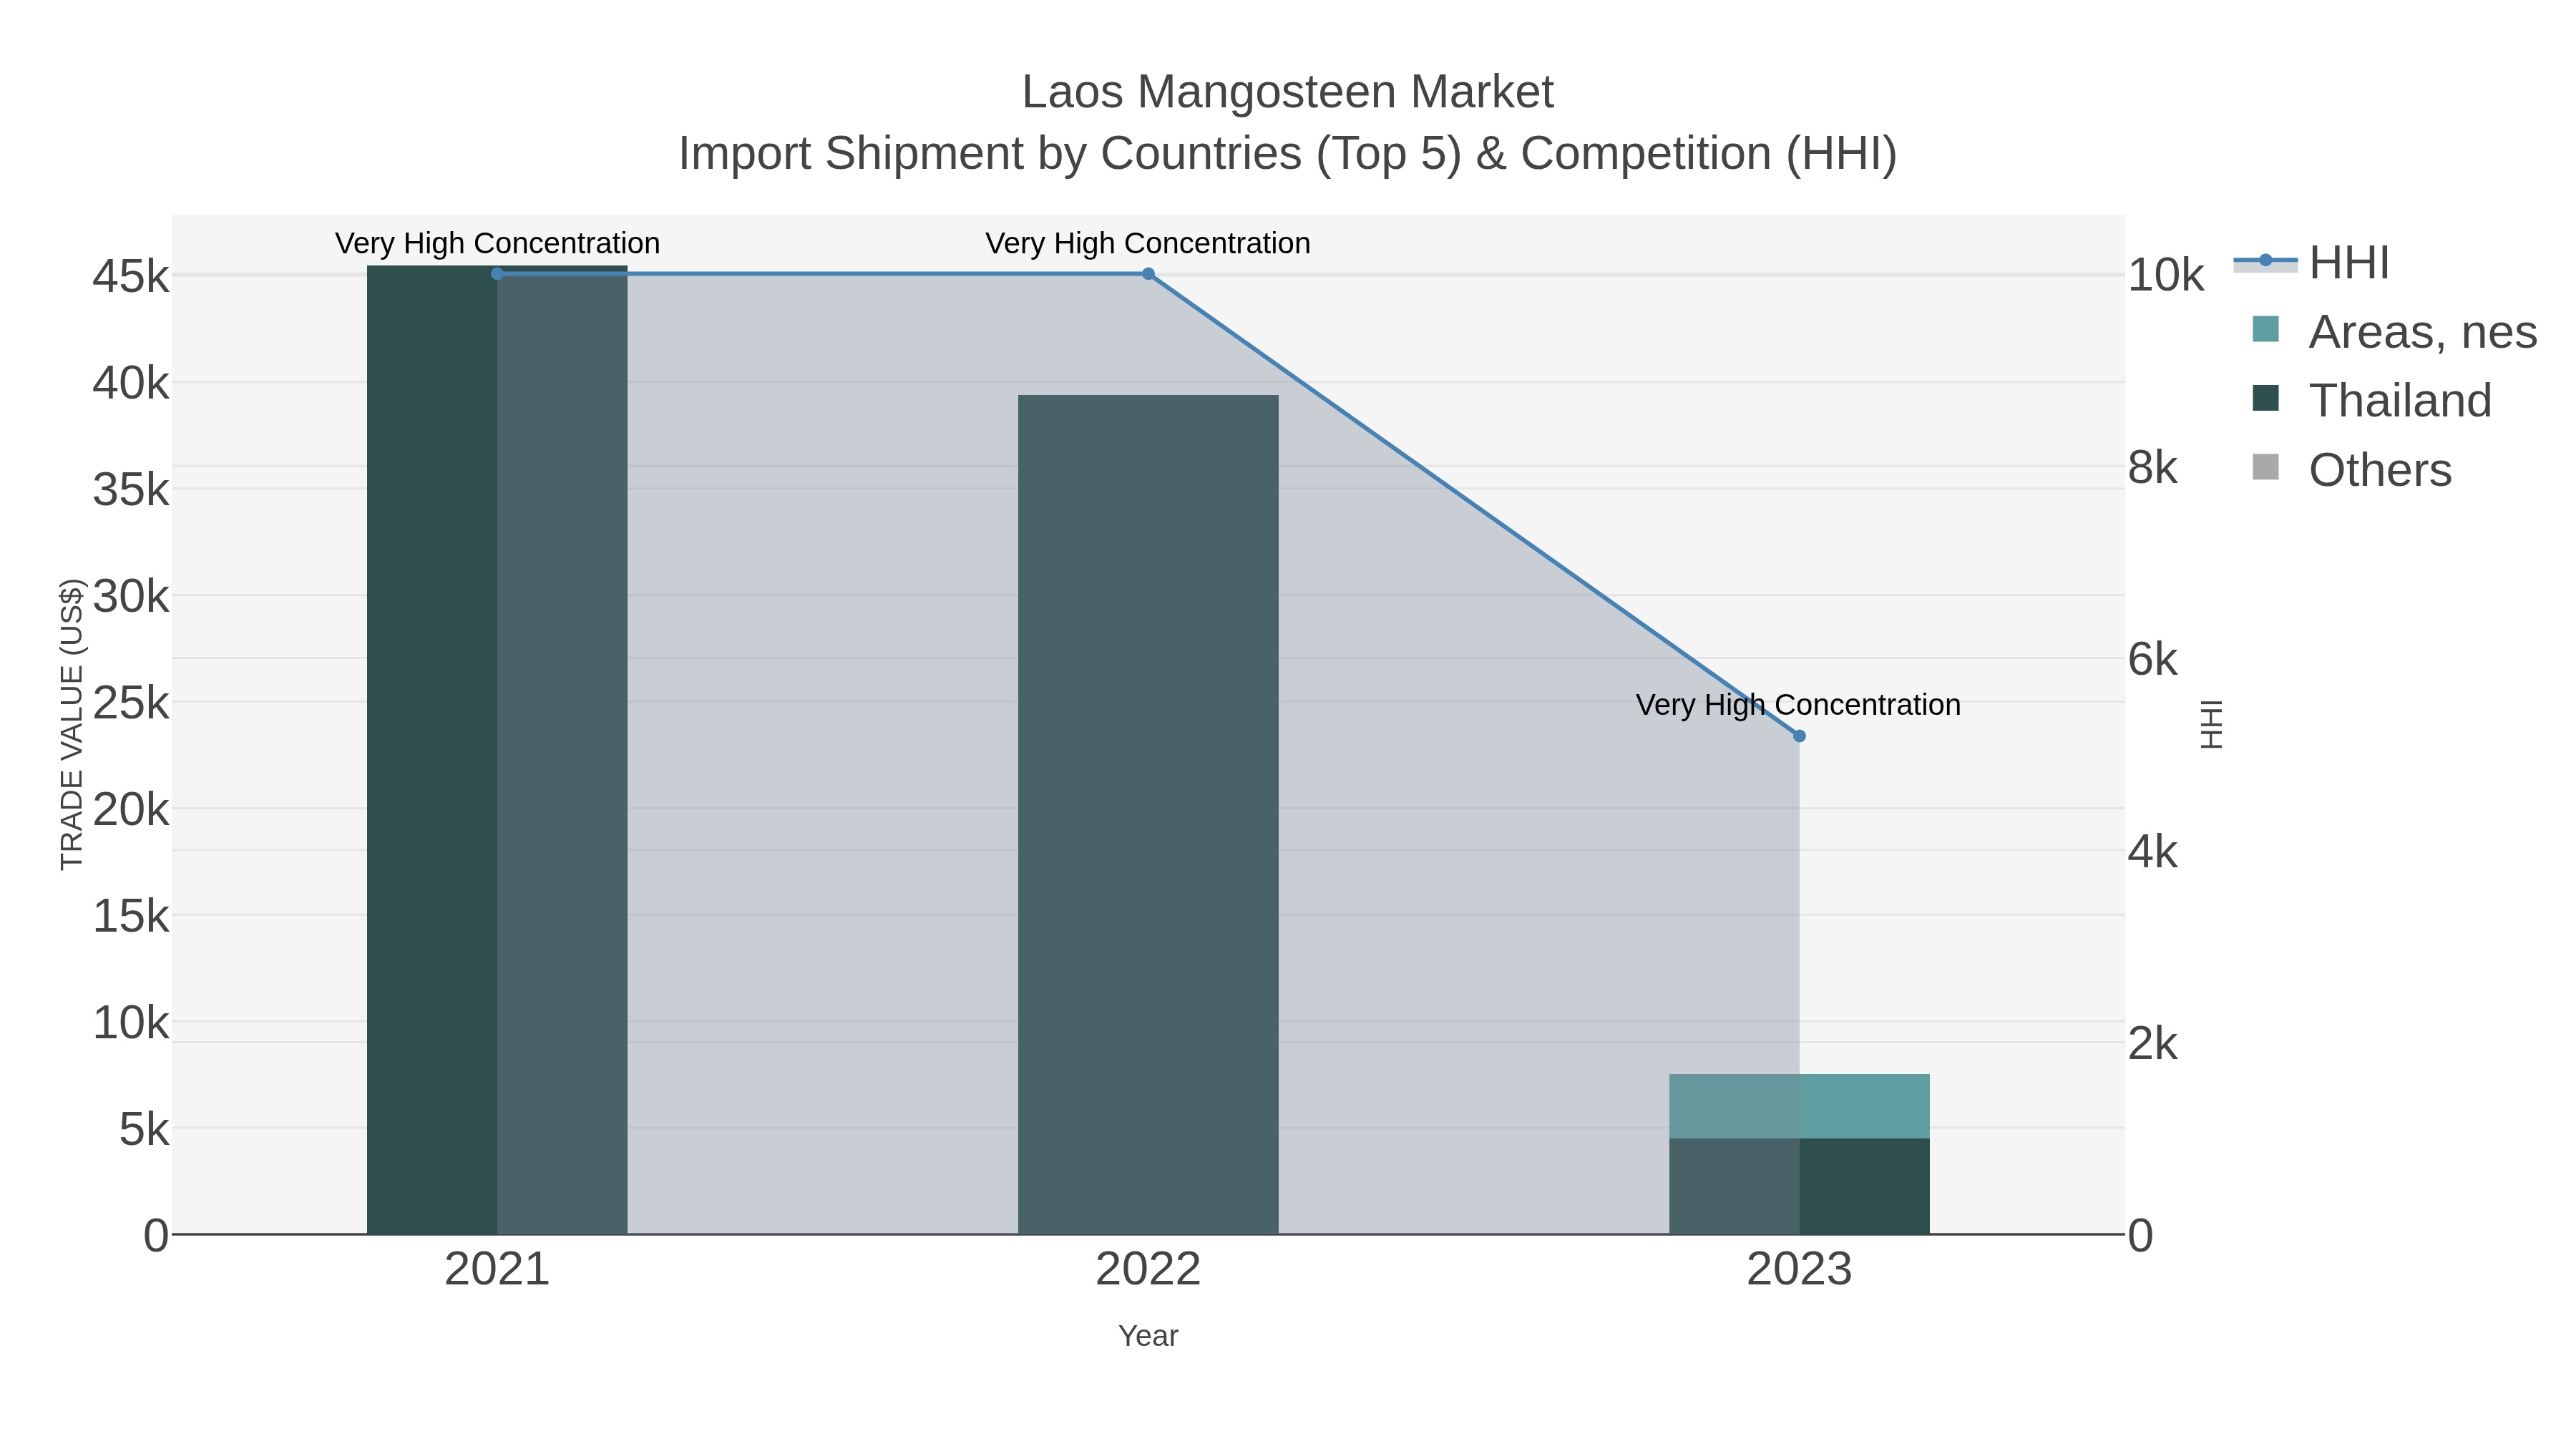
Task: Click the 30k left axis tick
Action: (131, 597)
